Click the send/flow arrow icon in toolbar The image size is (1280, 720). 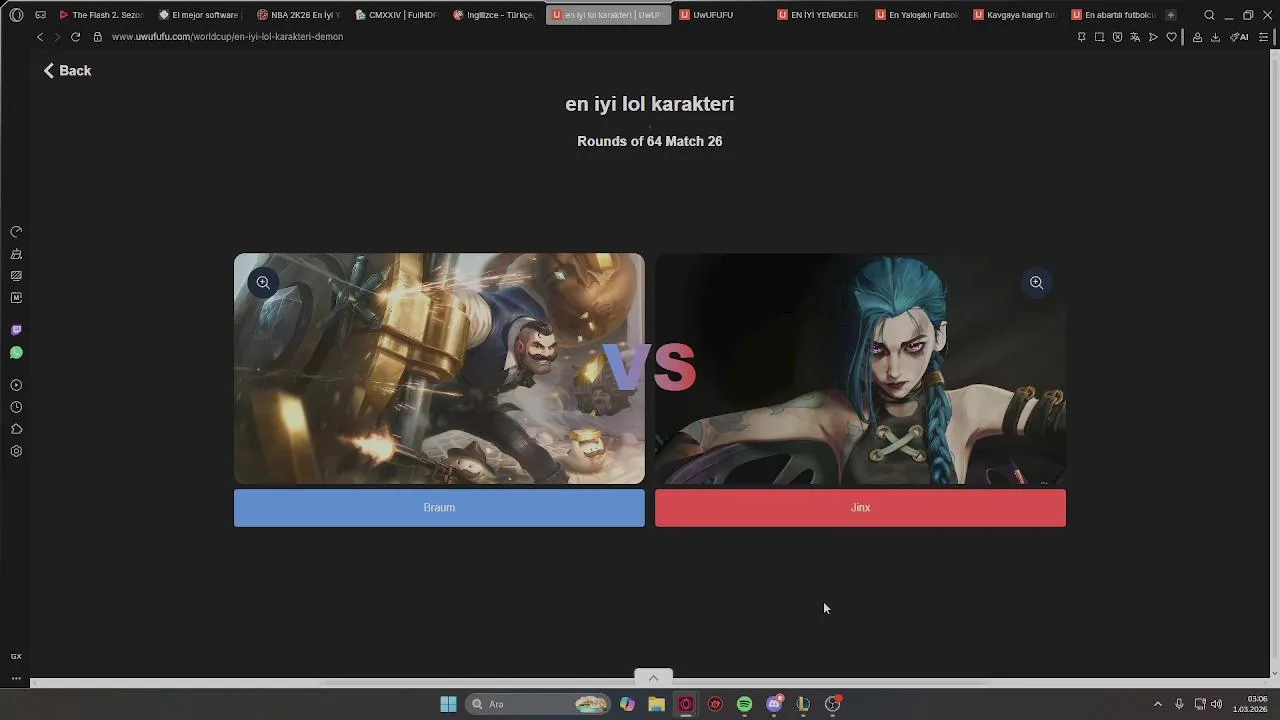tap(1153, 37)
